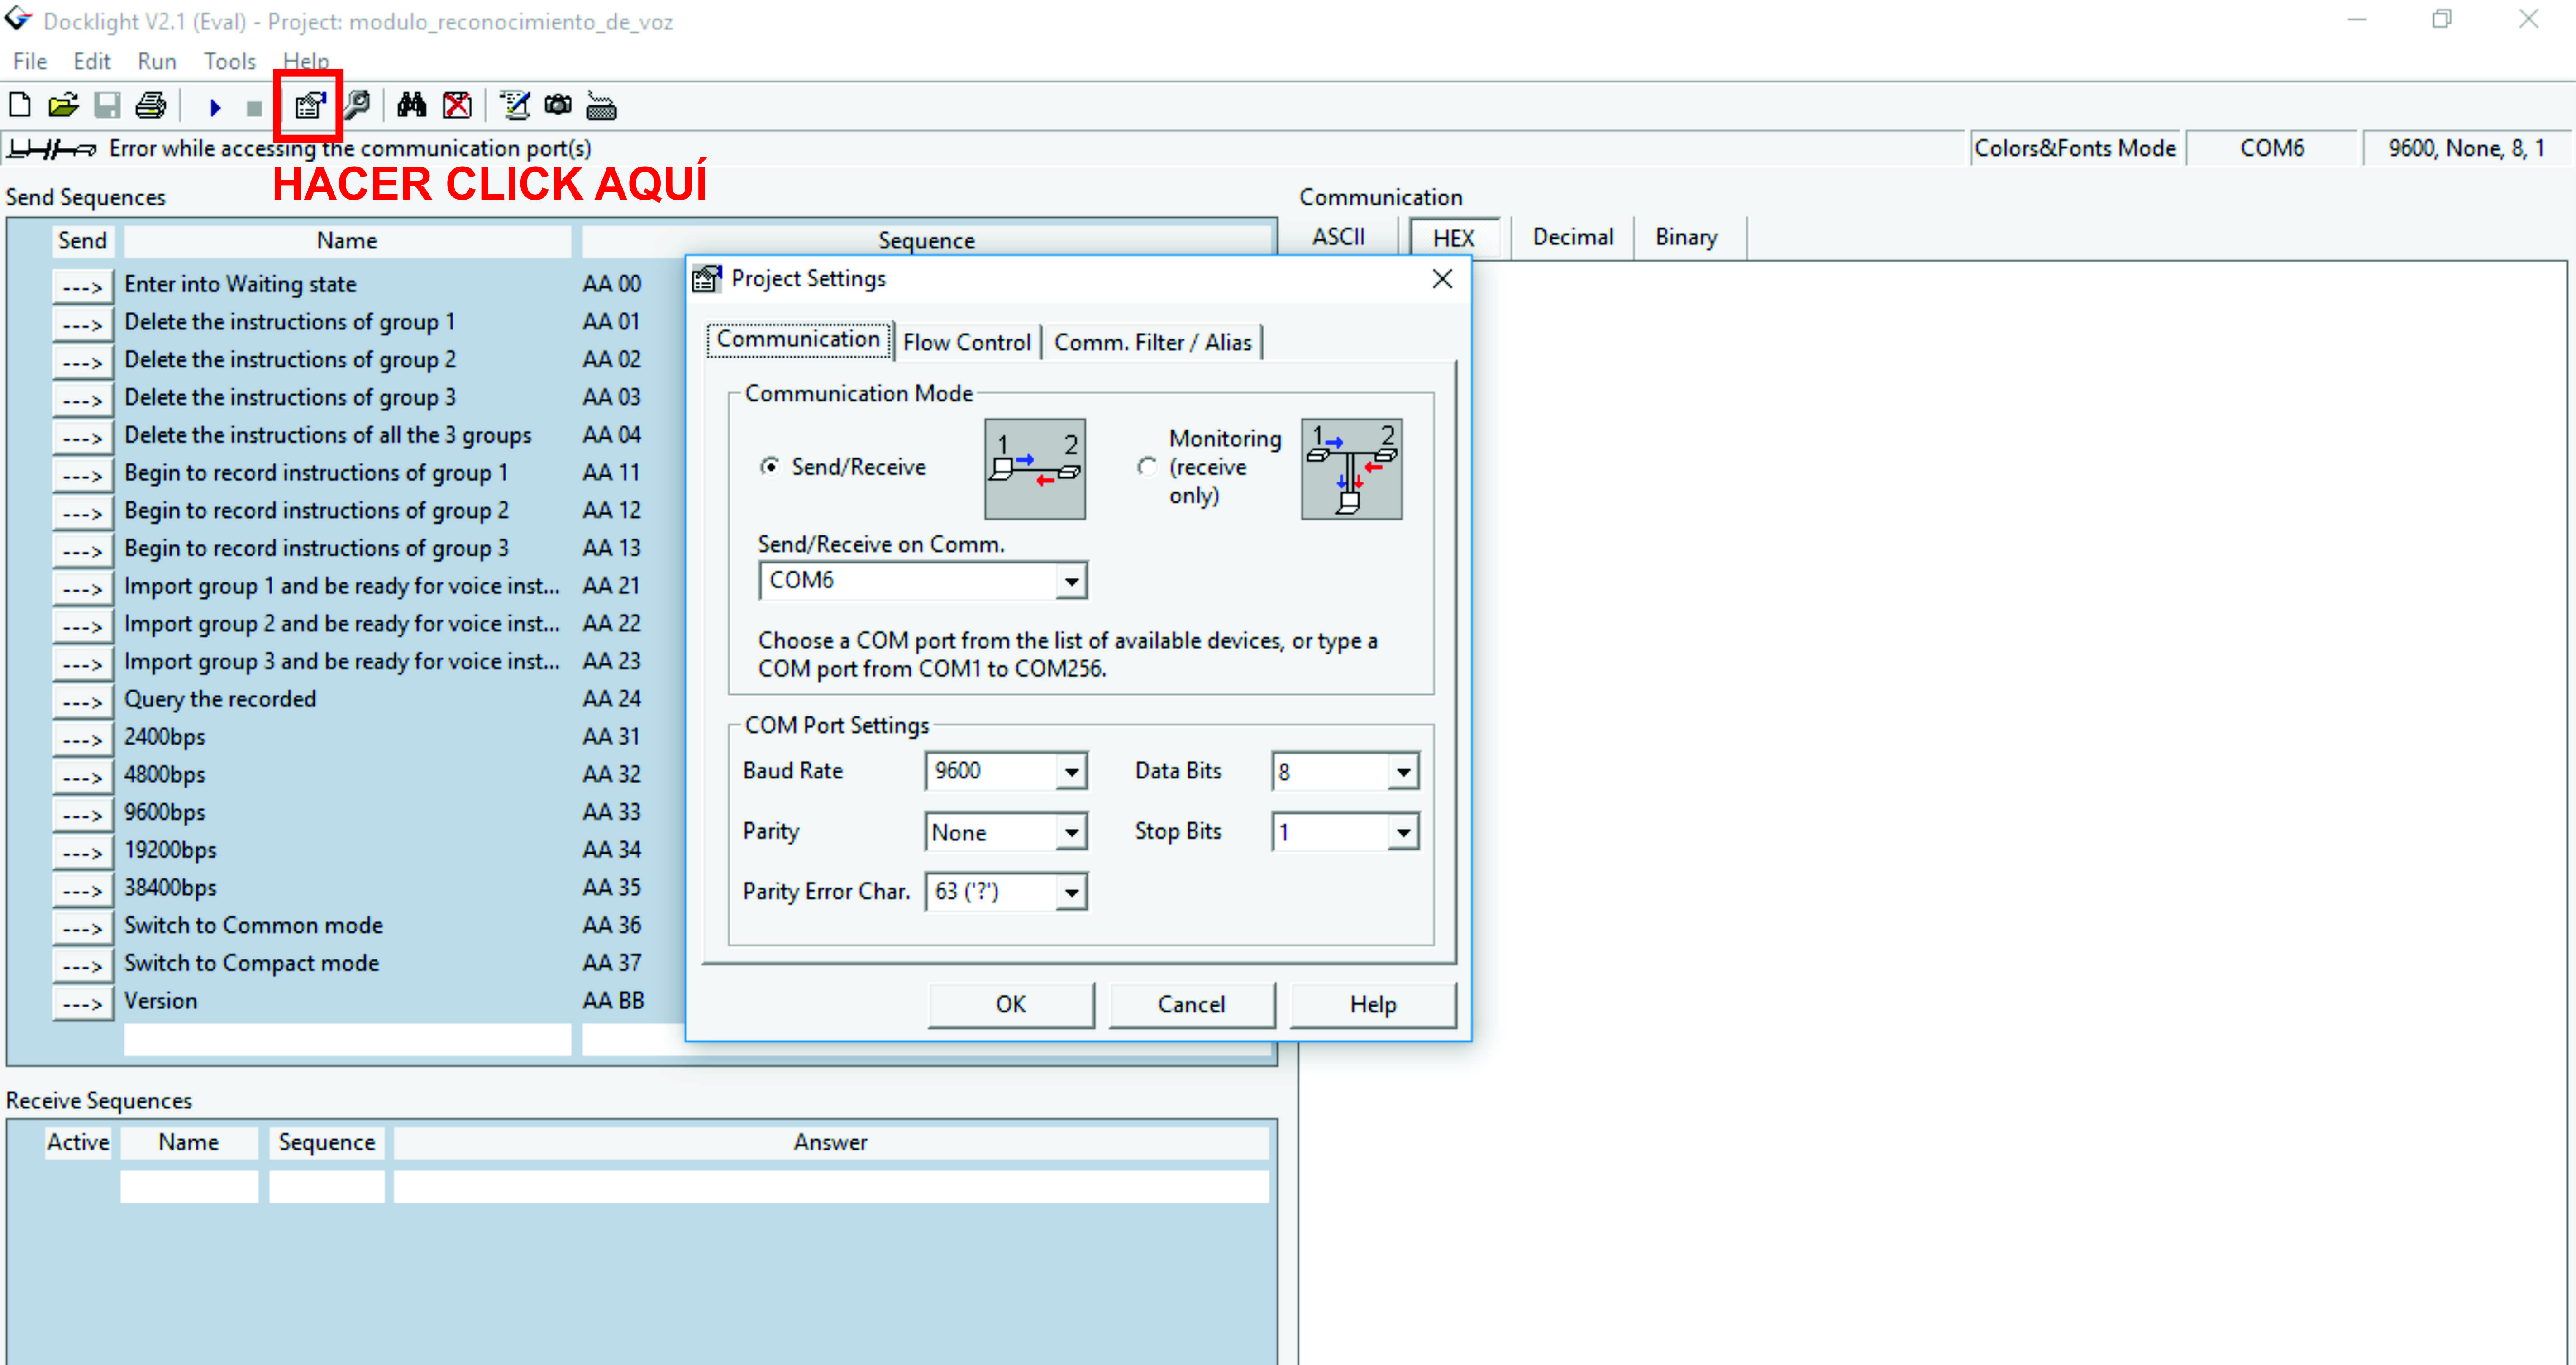Expand the Data Bits dropdown

click(1403, 772)
